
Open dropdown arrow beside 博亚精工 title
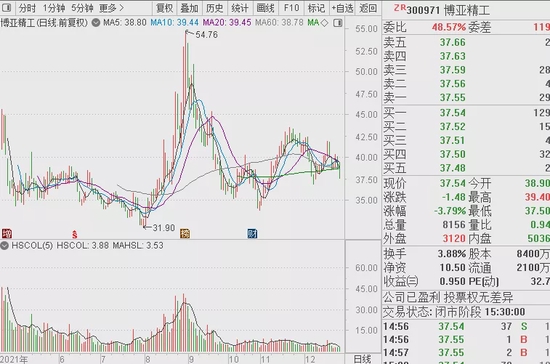96,23
